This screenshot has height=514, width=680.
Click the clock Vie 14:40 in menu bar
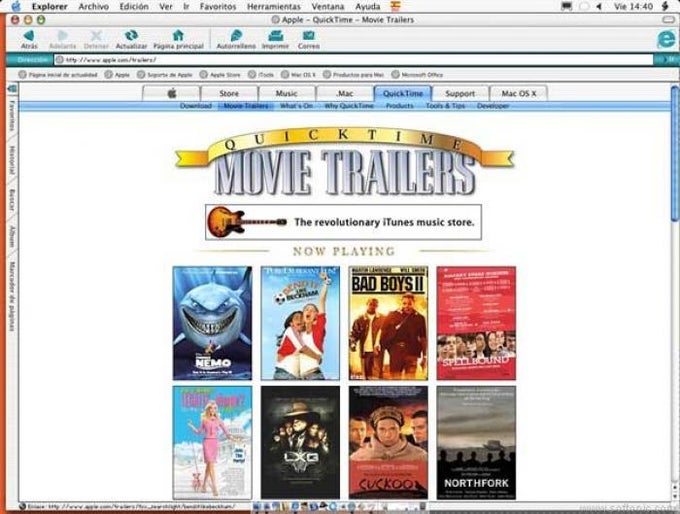pos(633,7)
